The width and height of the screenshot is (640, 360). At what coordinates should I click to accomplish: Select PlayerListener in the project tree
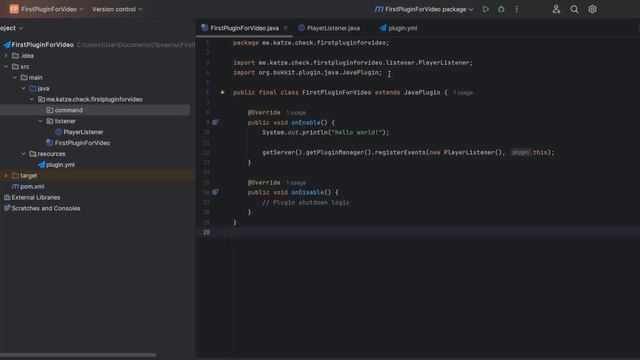(83, 132)
